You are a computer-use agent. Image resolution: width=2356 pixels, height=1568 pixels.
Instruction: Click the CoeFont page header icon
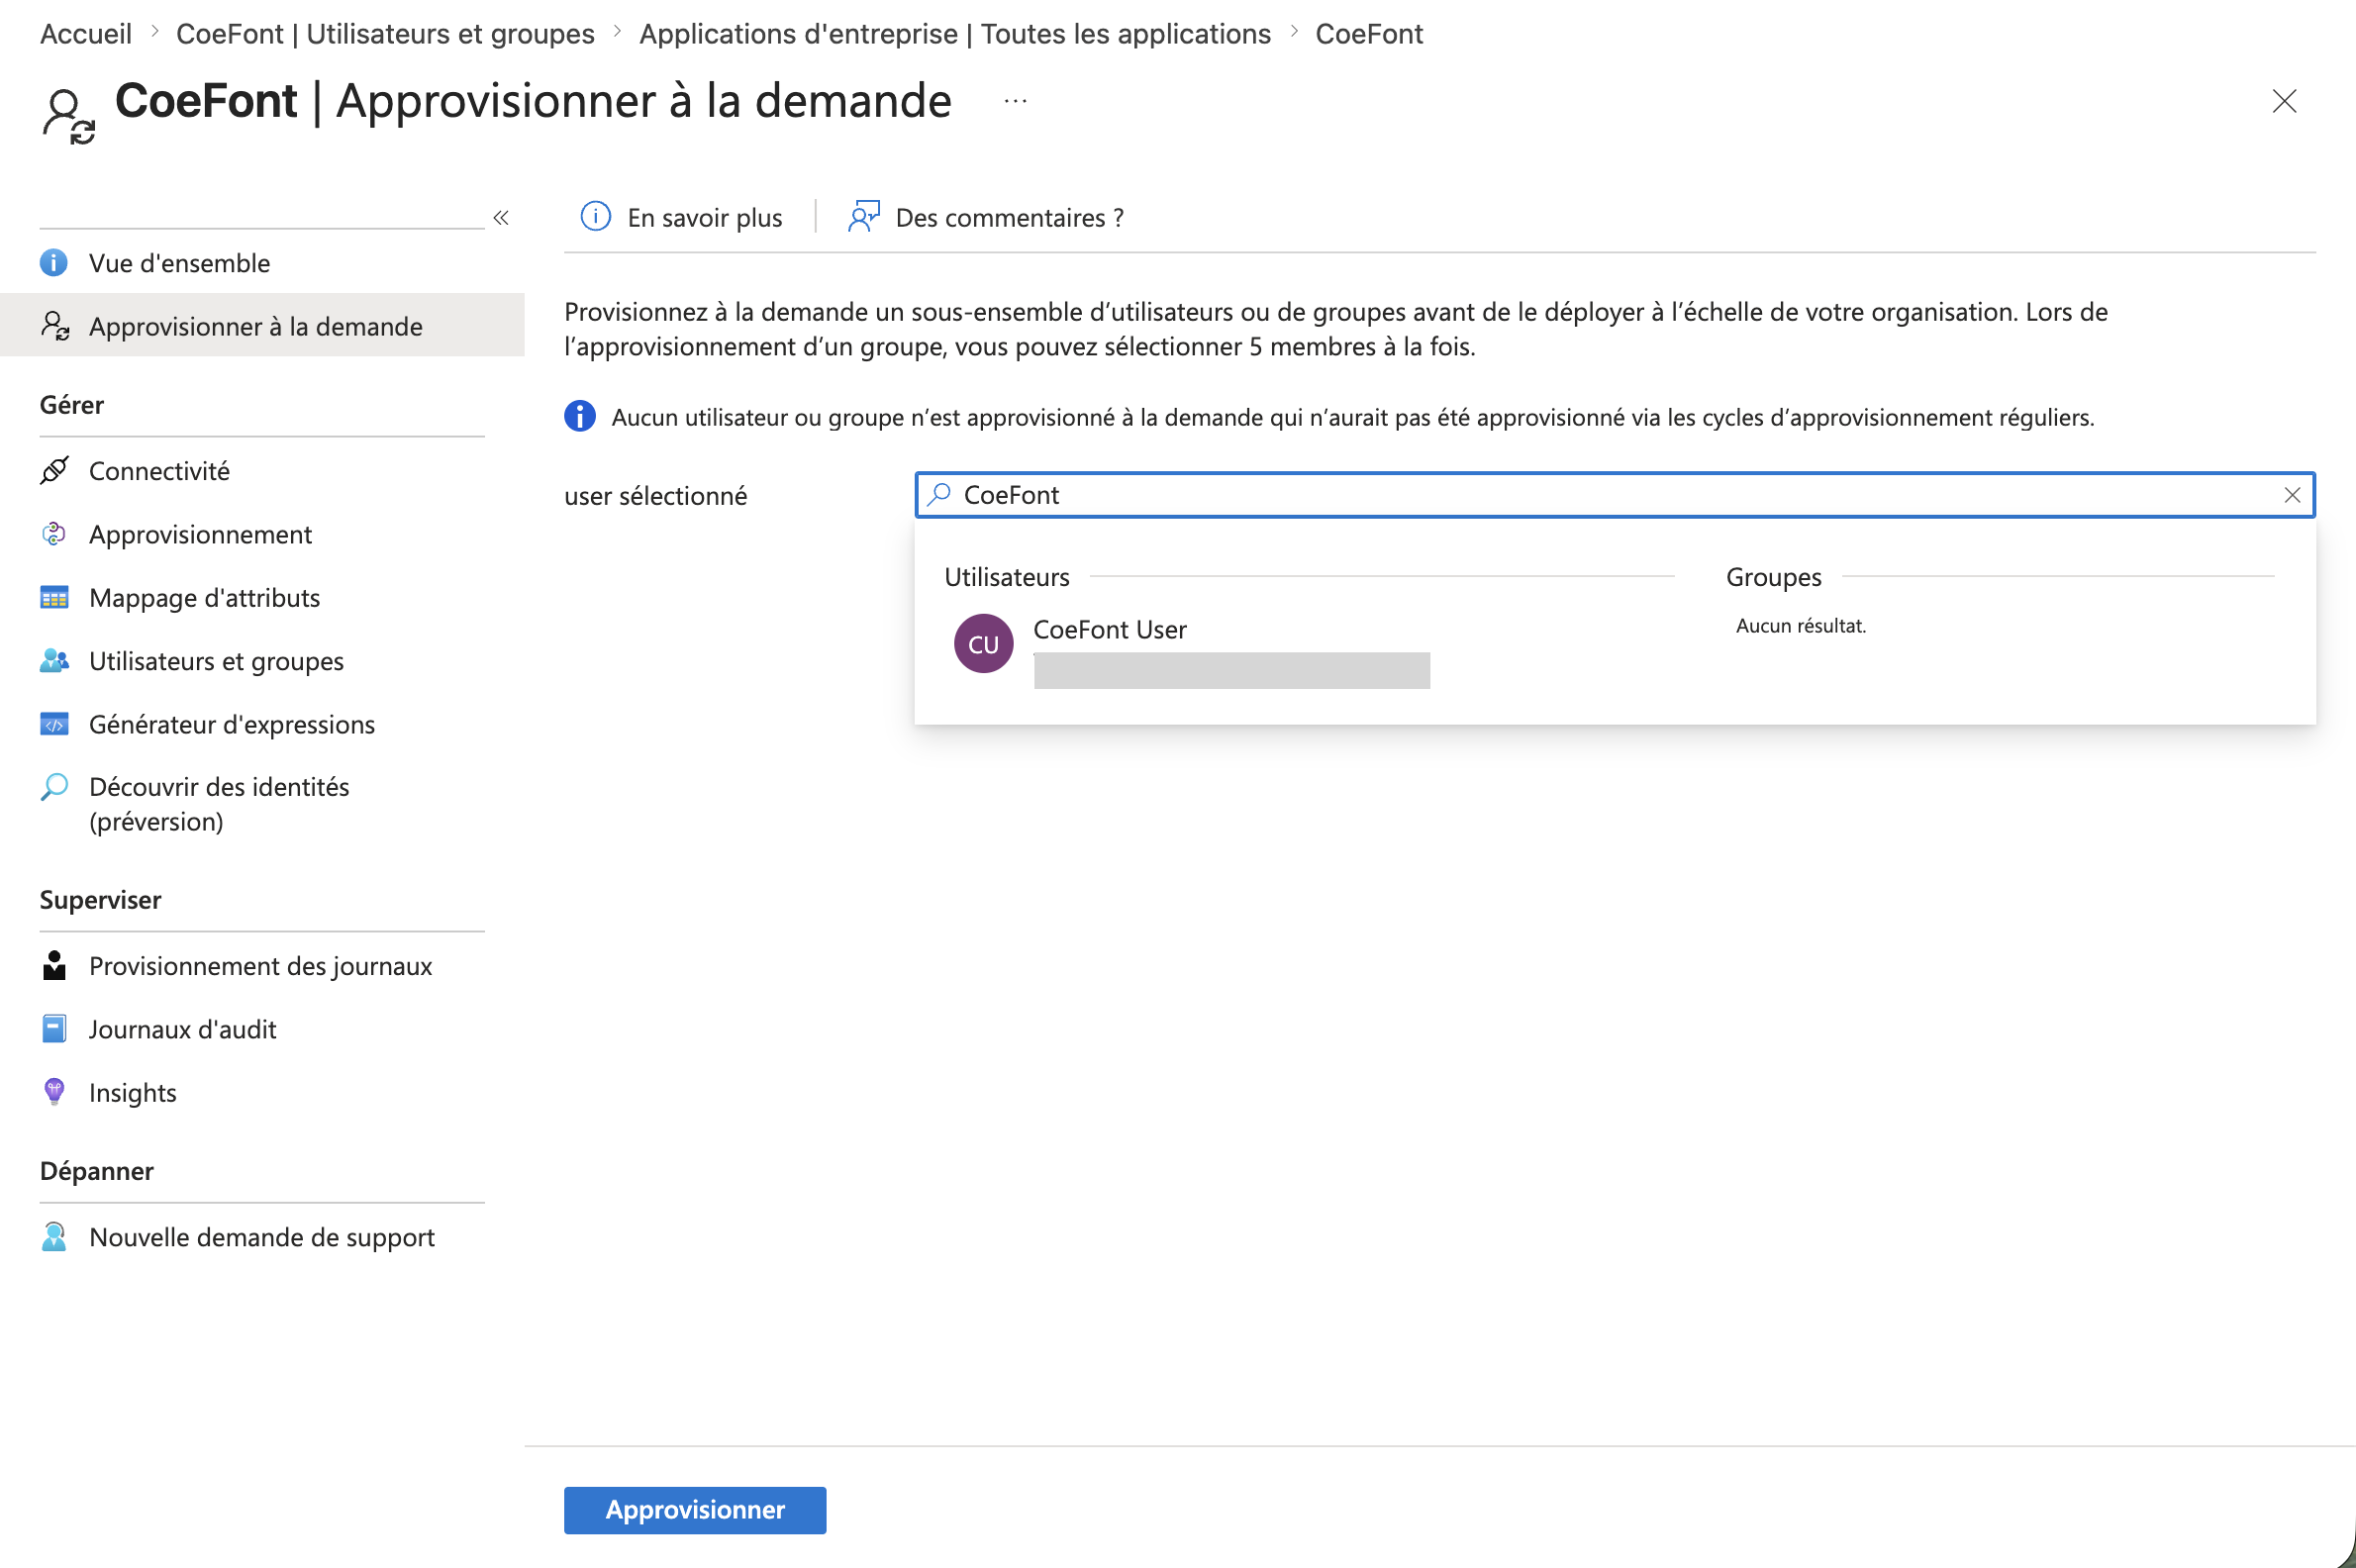click(69, 116)
